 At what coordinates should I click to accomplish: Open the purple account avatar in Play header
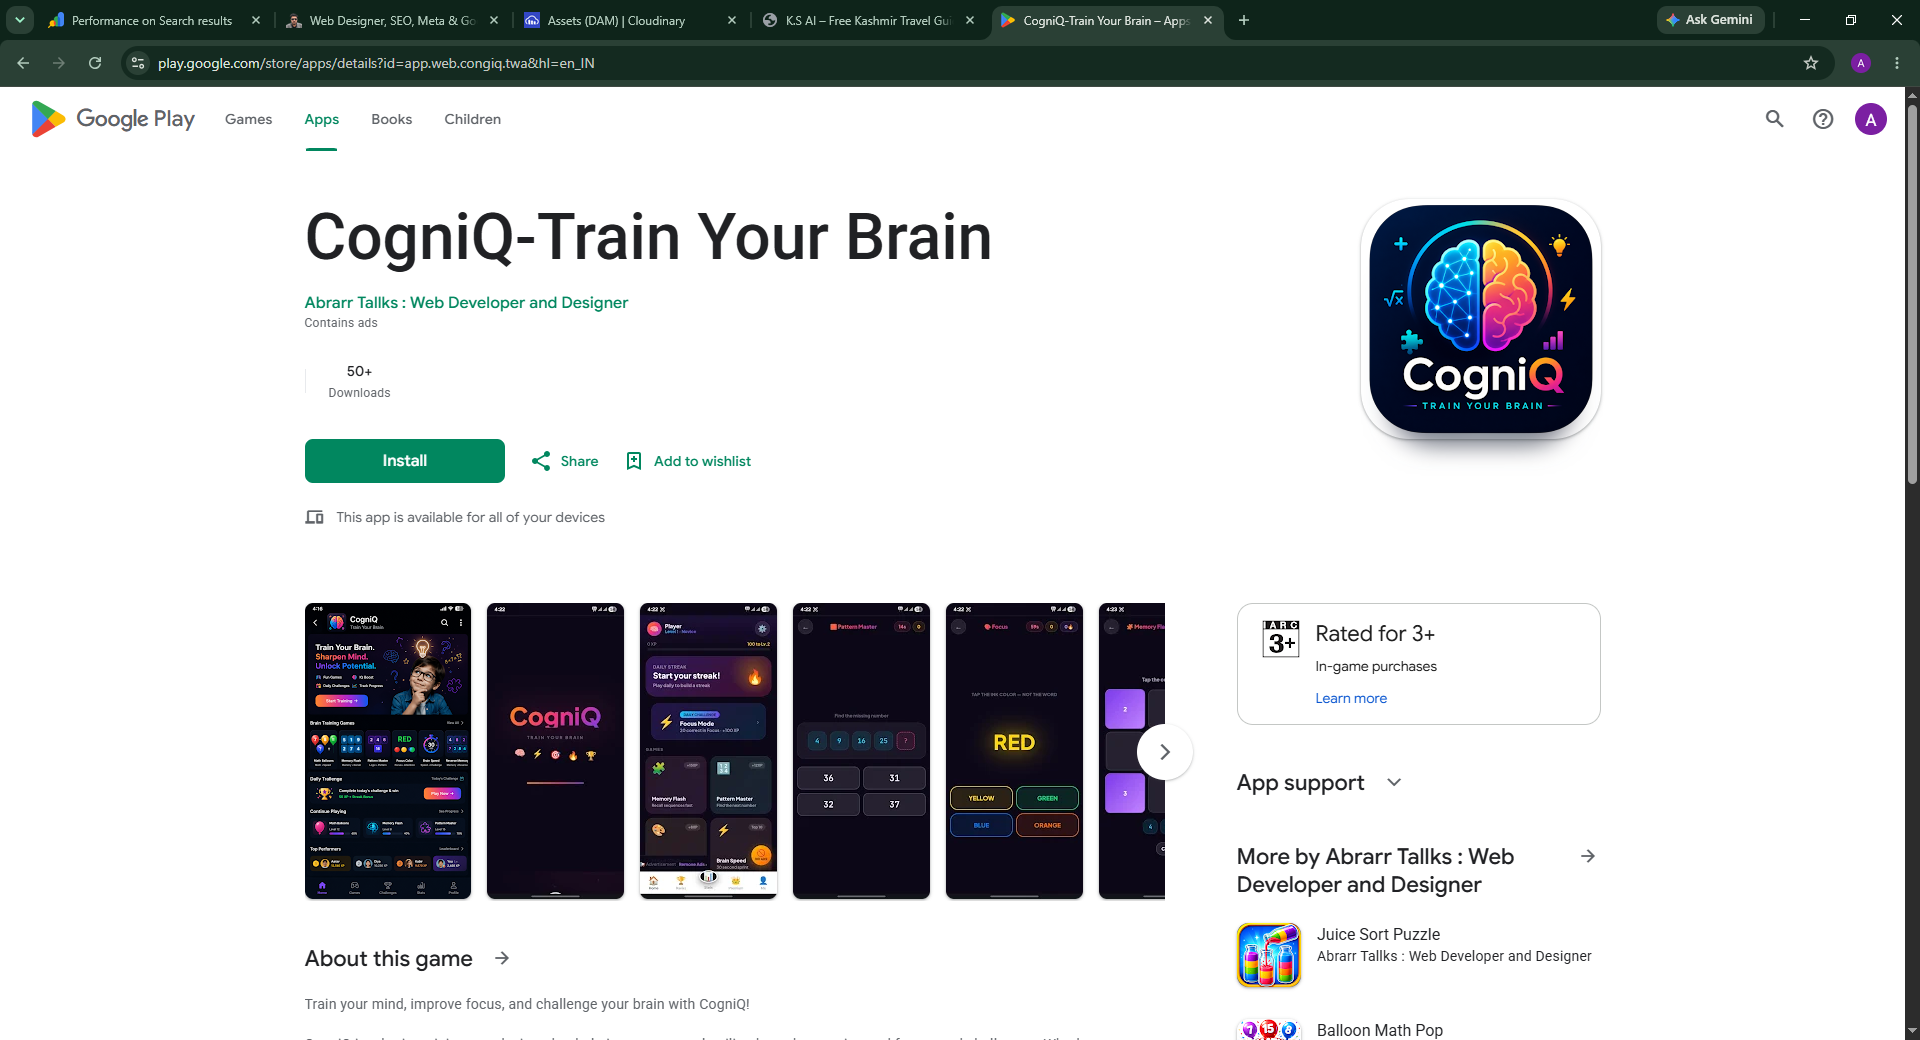(1870, 119)
